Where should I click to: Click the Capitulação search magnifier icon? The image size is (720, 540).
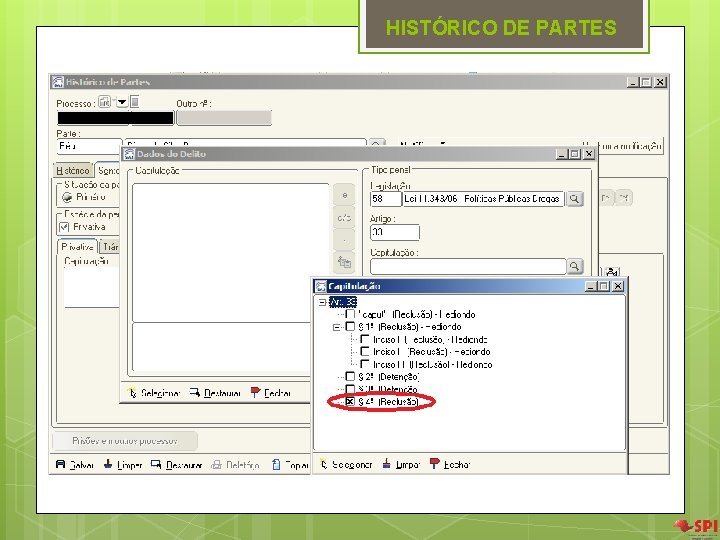pyautogui.click(x=574, y=266)
